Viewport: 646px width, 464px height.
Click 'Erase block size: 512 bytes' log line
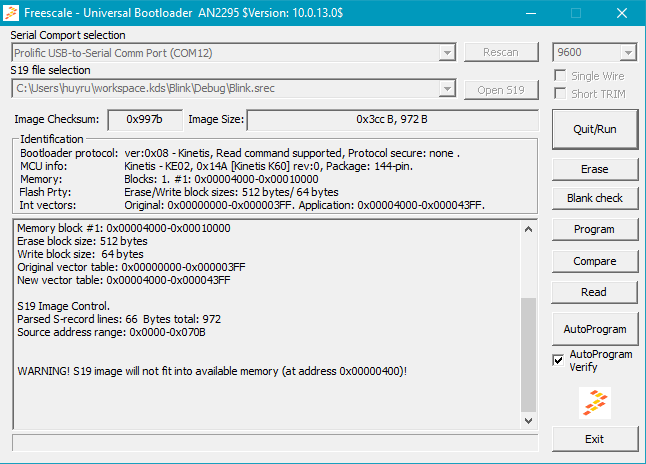tap(82, 241)
